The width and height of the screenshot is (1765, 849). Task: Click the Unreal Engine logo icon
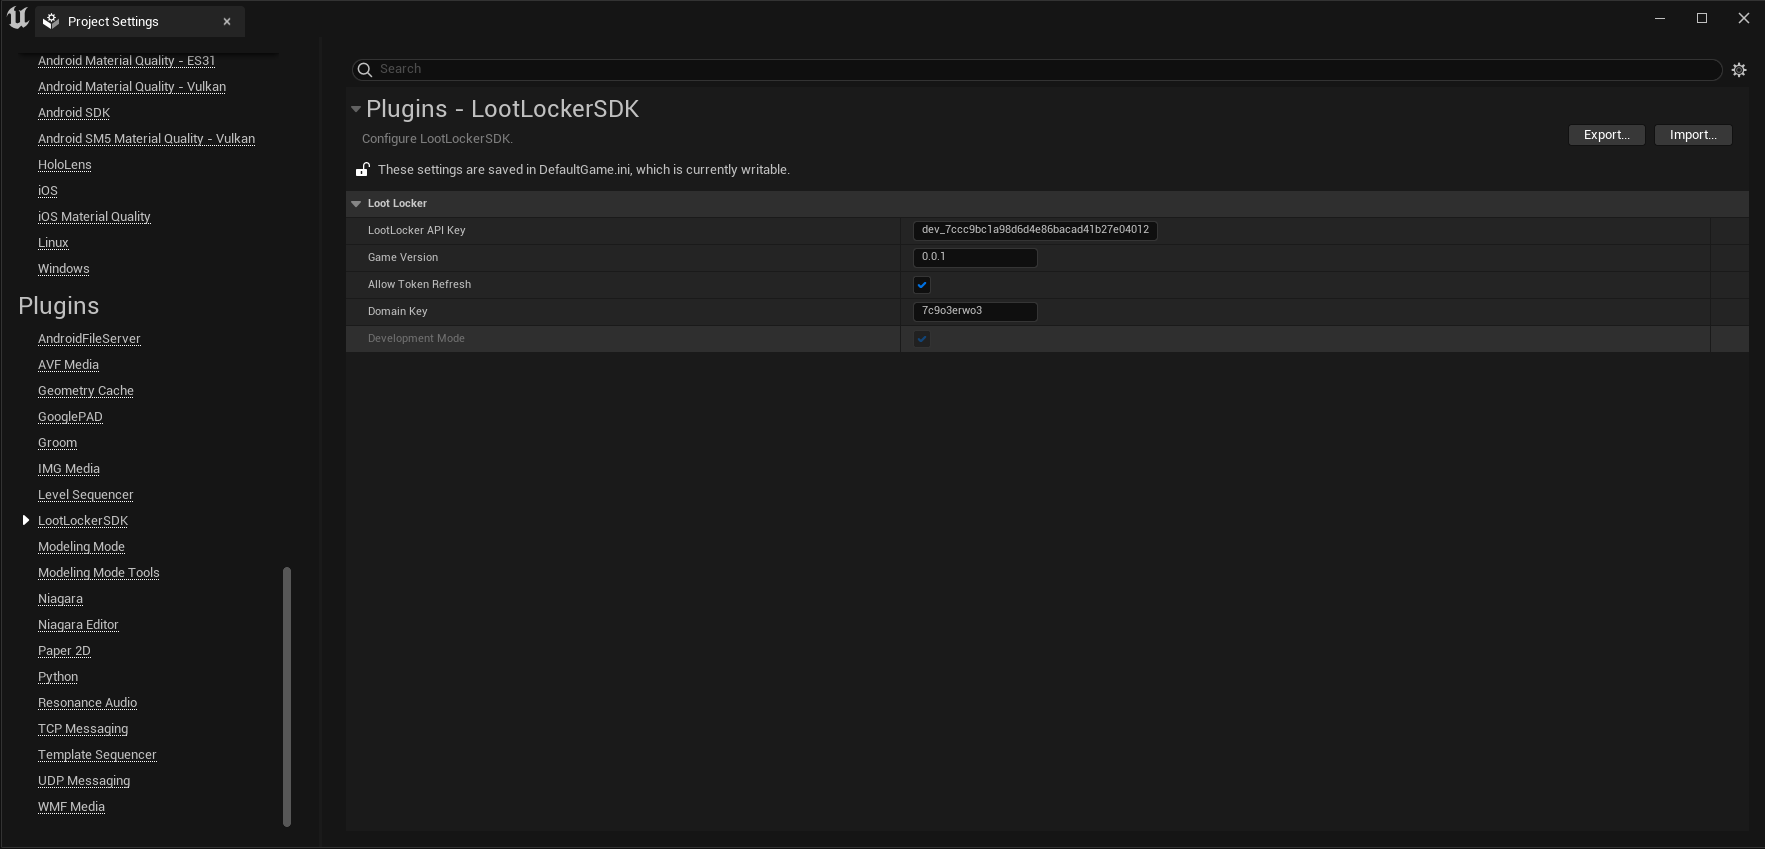click(x=18, y=19)
